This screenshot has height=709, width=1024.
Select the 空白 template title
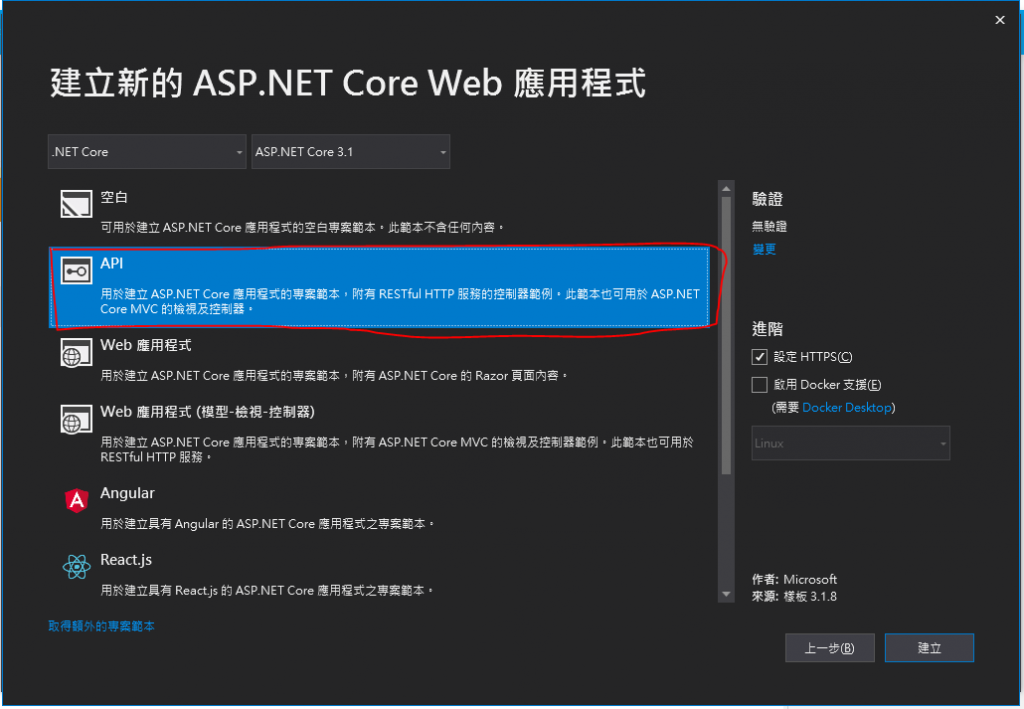coord(114,197)
